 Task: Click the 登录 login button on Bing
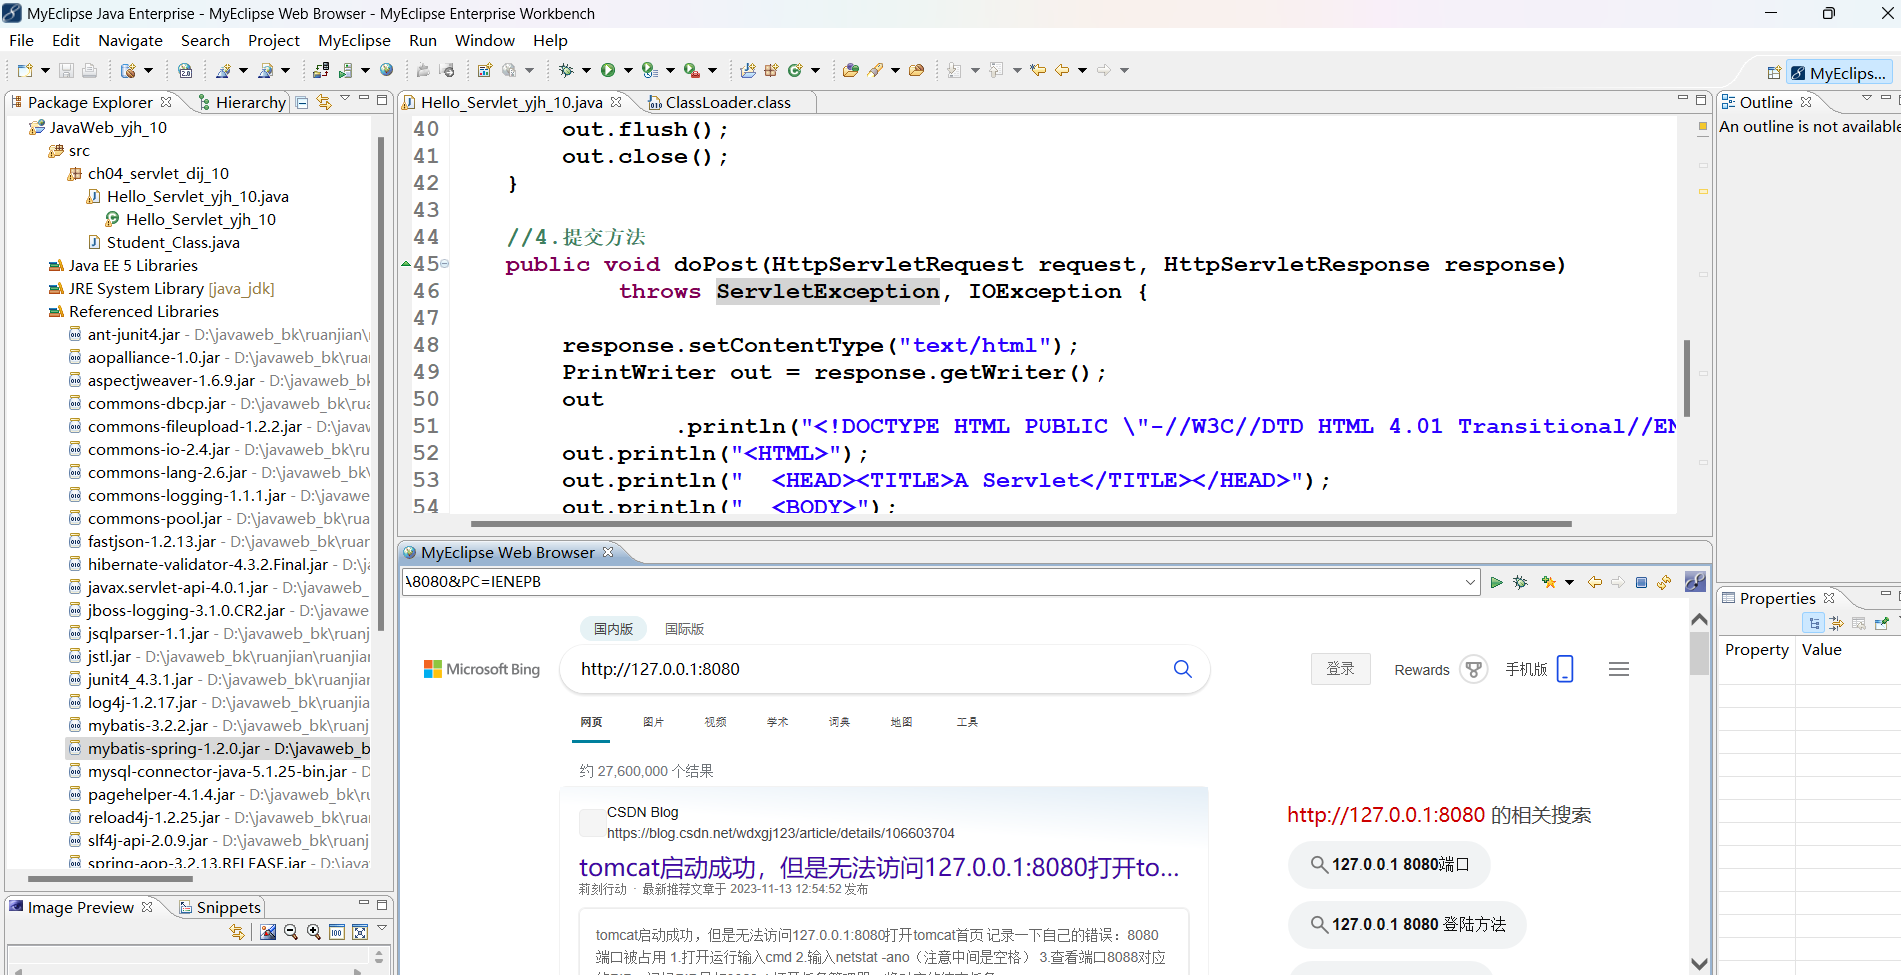coord(1340,669)
